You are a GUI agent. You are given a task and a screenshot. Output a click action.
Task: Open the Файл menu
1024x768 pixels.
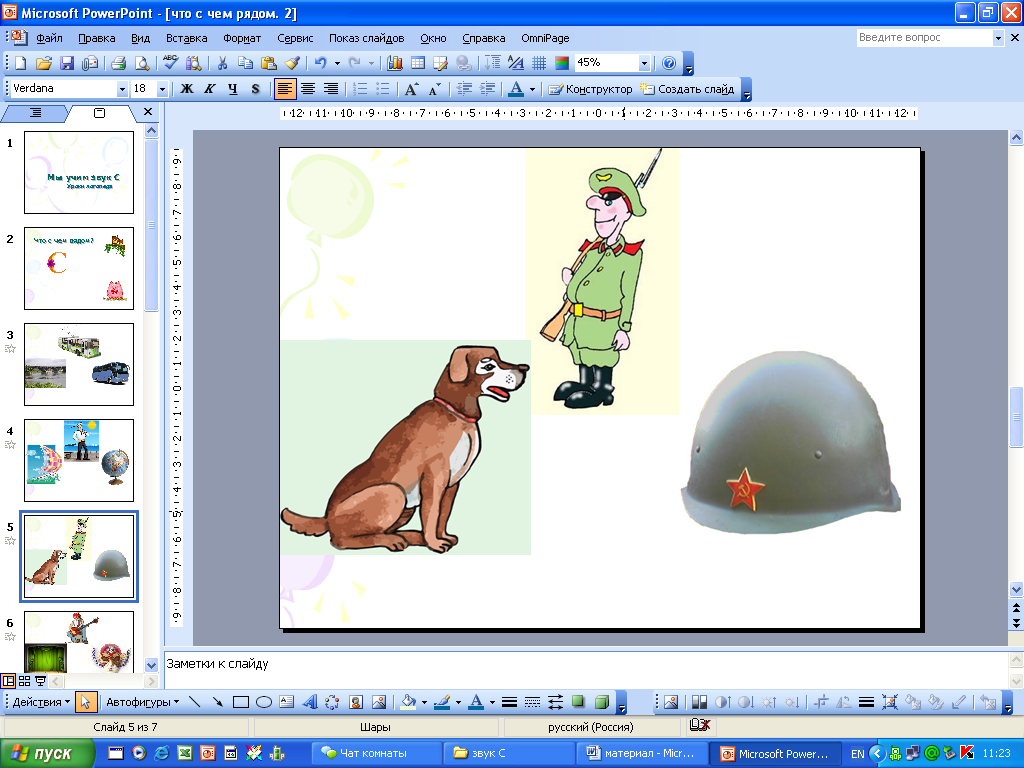[x=50, y=38]
